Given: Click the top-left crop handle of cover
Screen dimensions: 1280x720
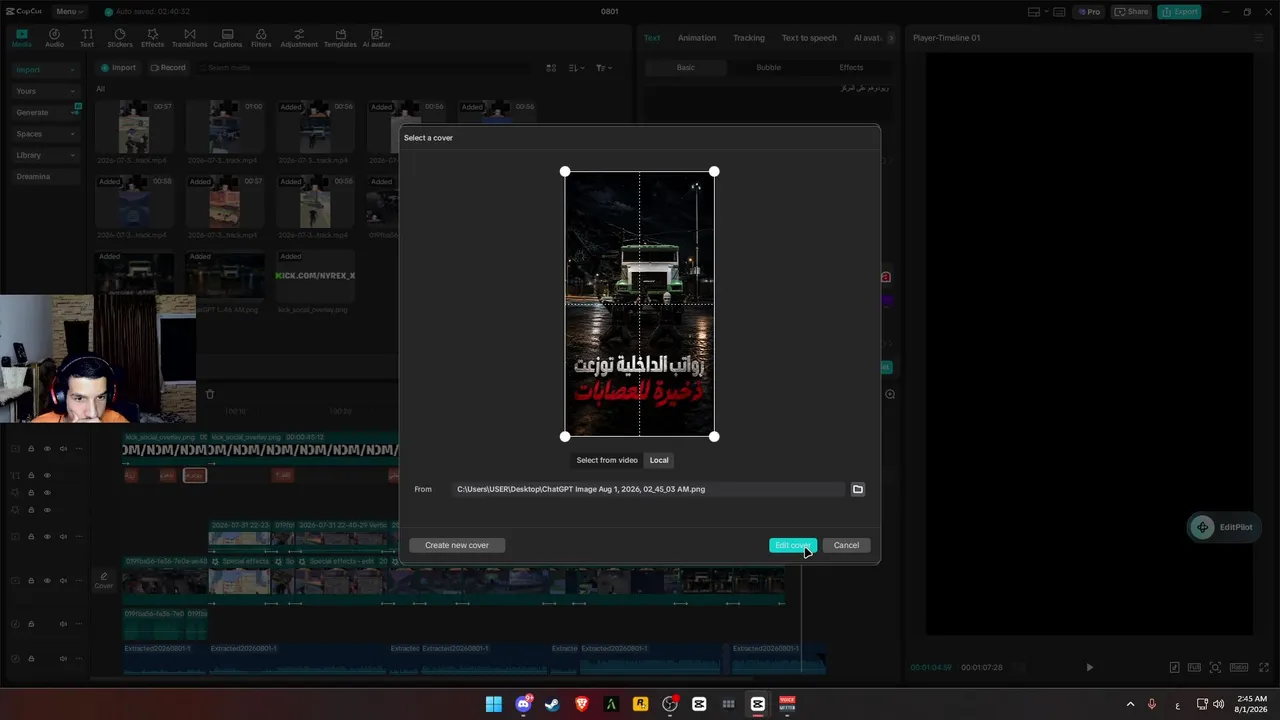Looking at the screenshot, I should [565, 172].
